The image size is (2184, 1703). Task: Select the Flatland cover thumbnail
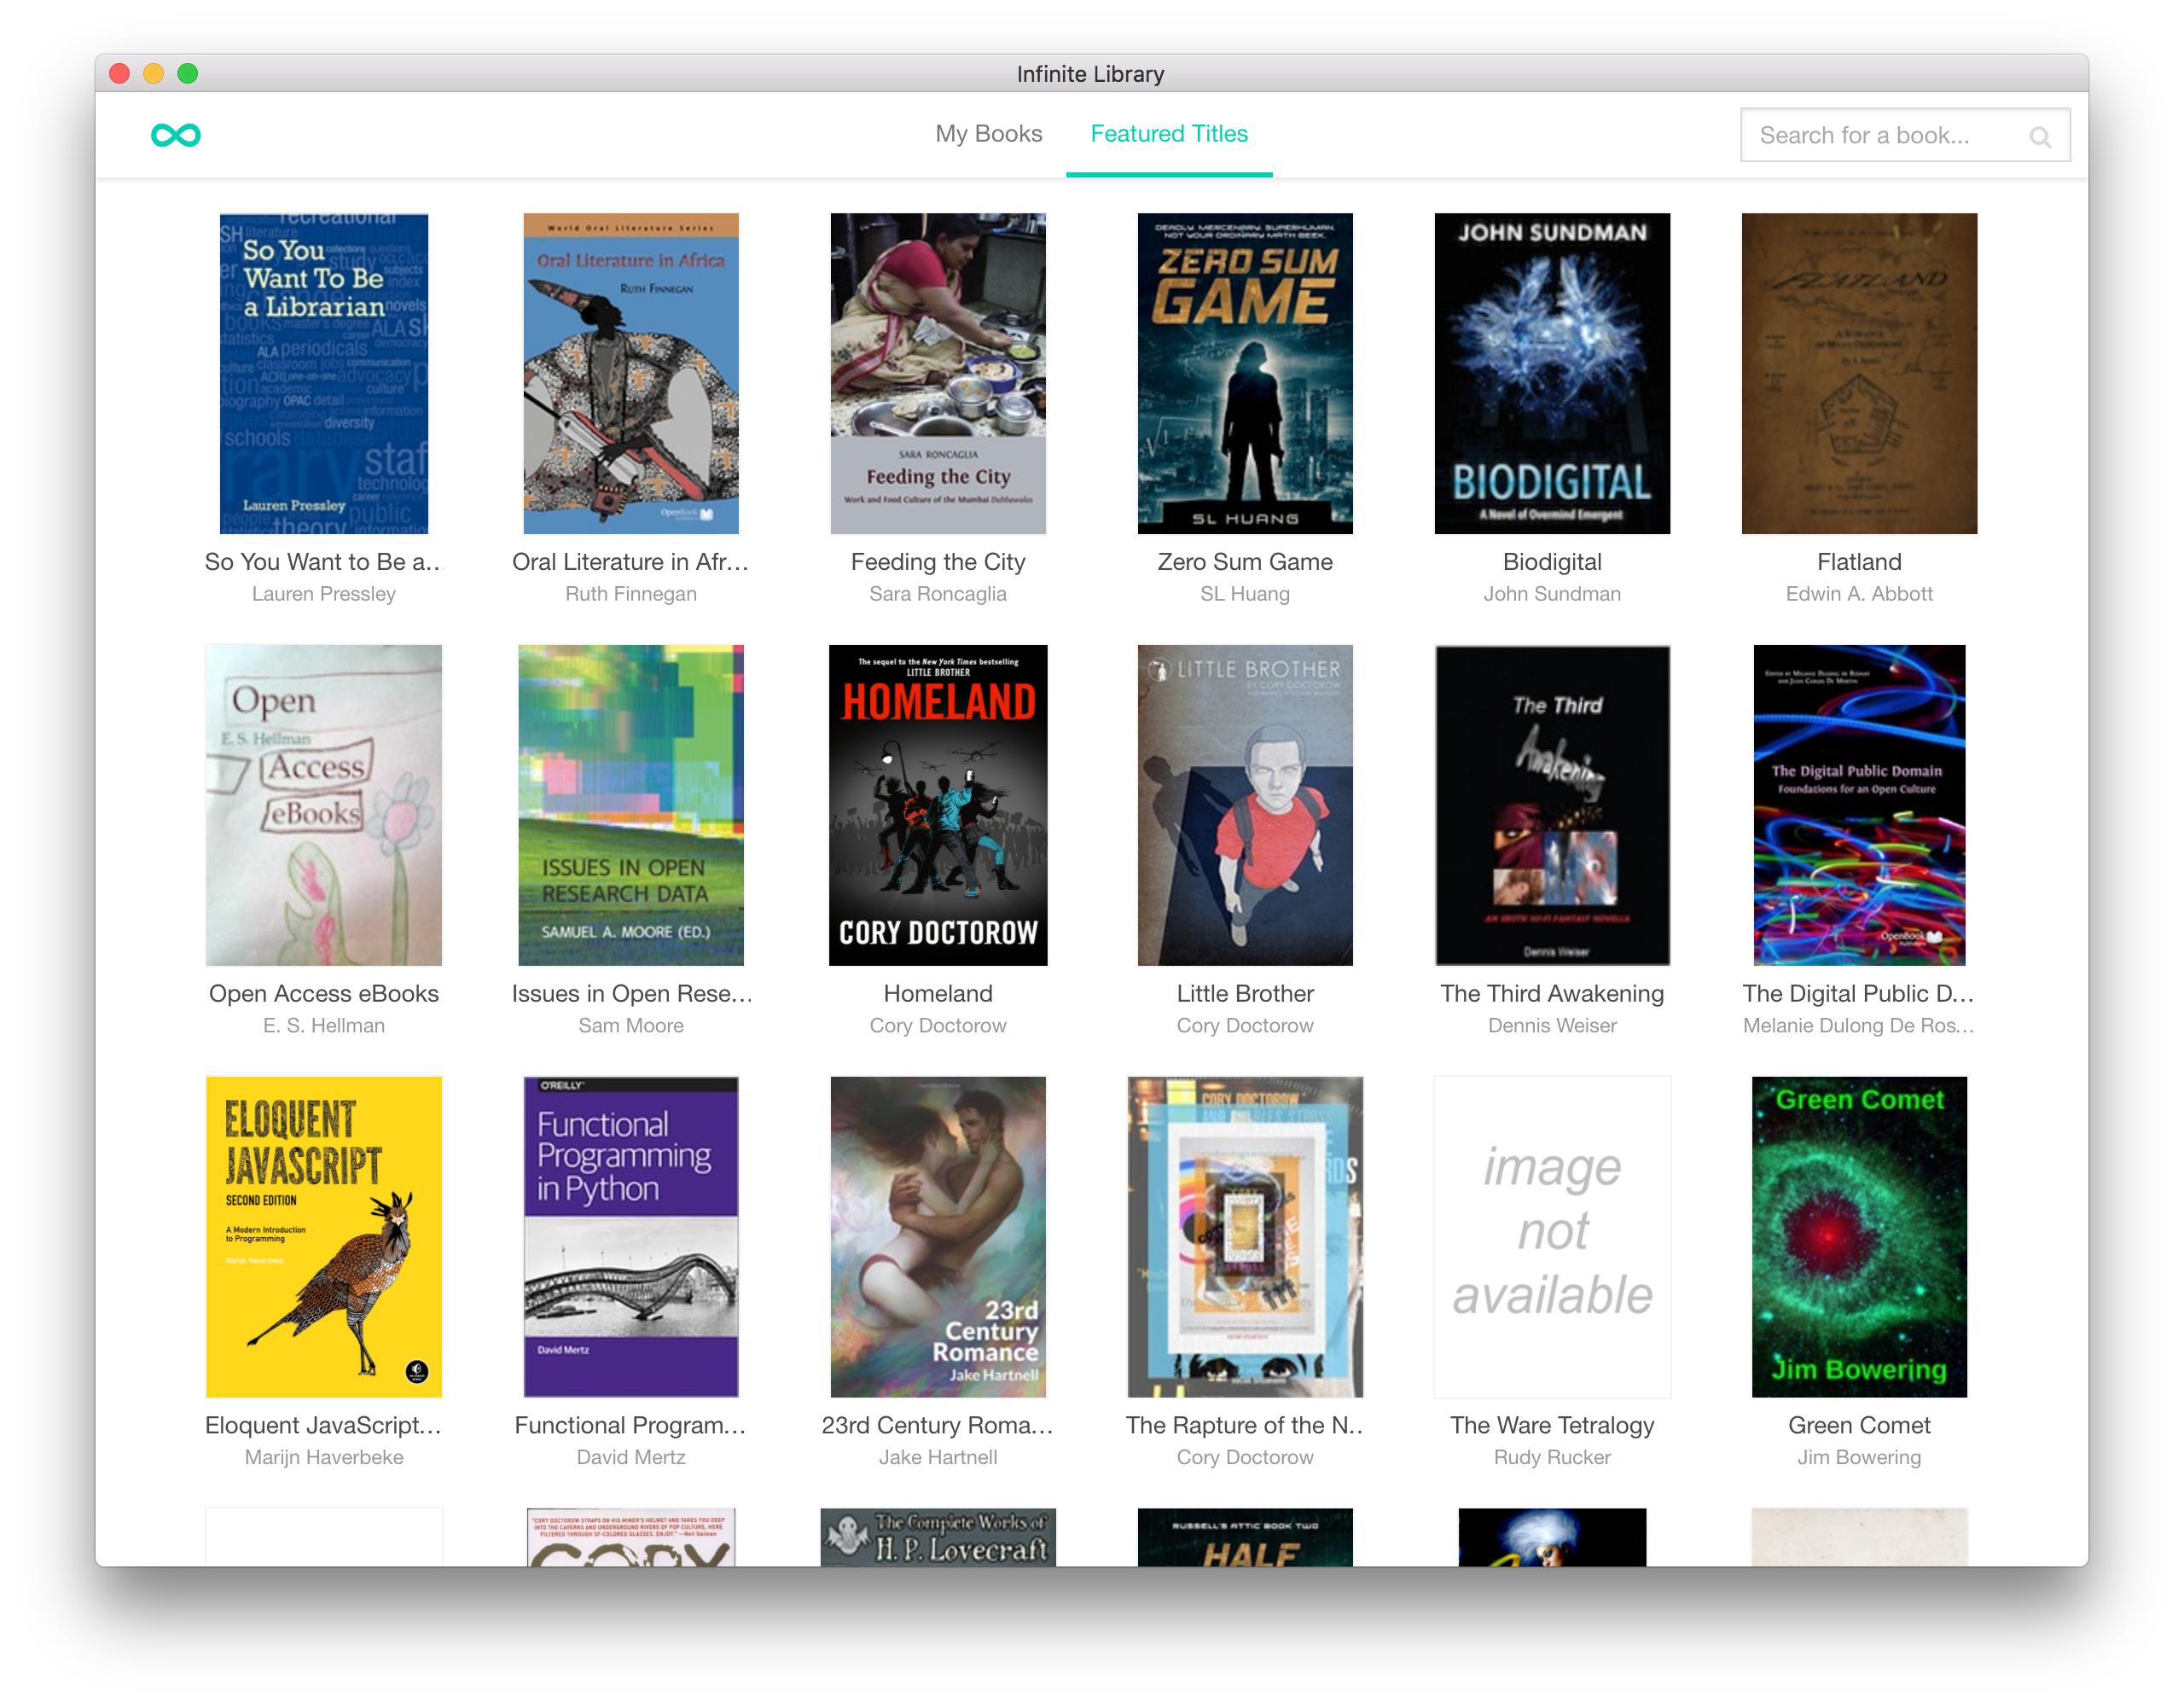(1858, 373)
